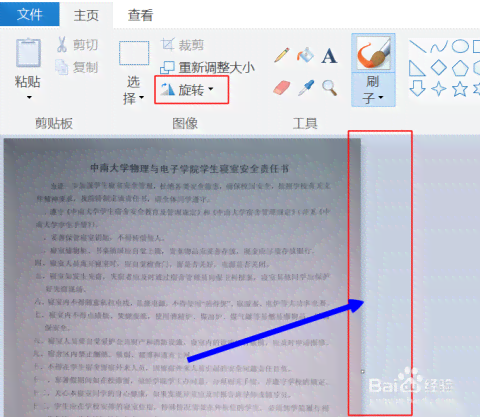Click 重新调整大小 resize button
This screenshot has height=417, width=480.
[207, 68]
